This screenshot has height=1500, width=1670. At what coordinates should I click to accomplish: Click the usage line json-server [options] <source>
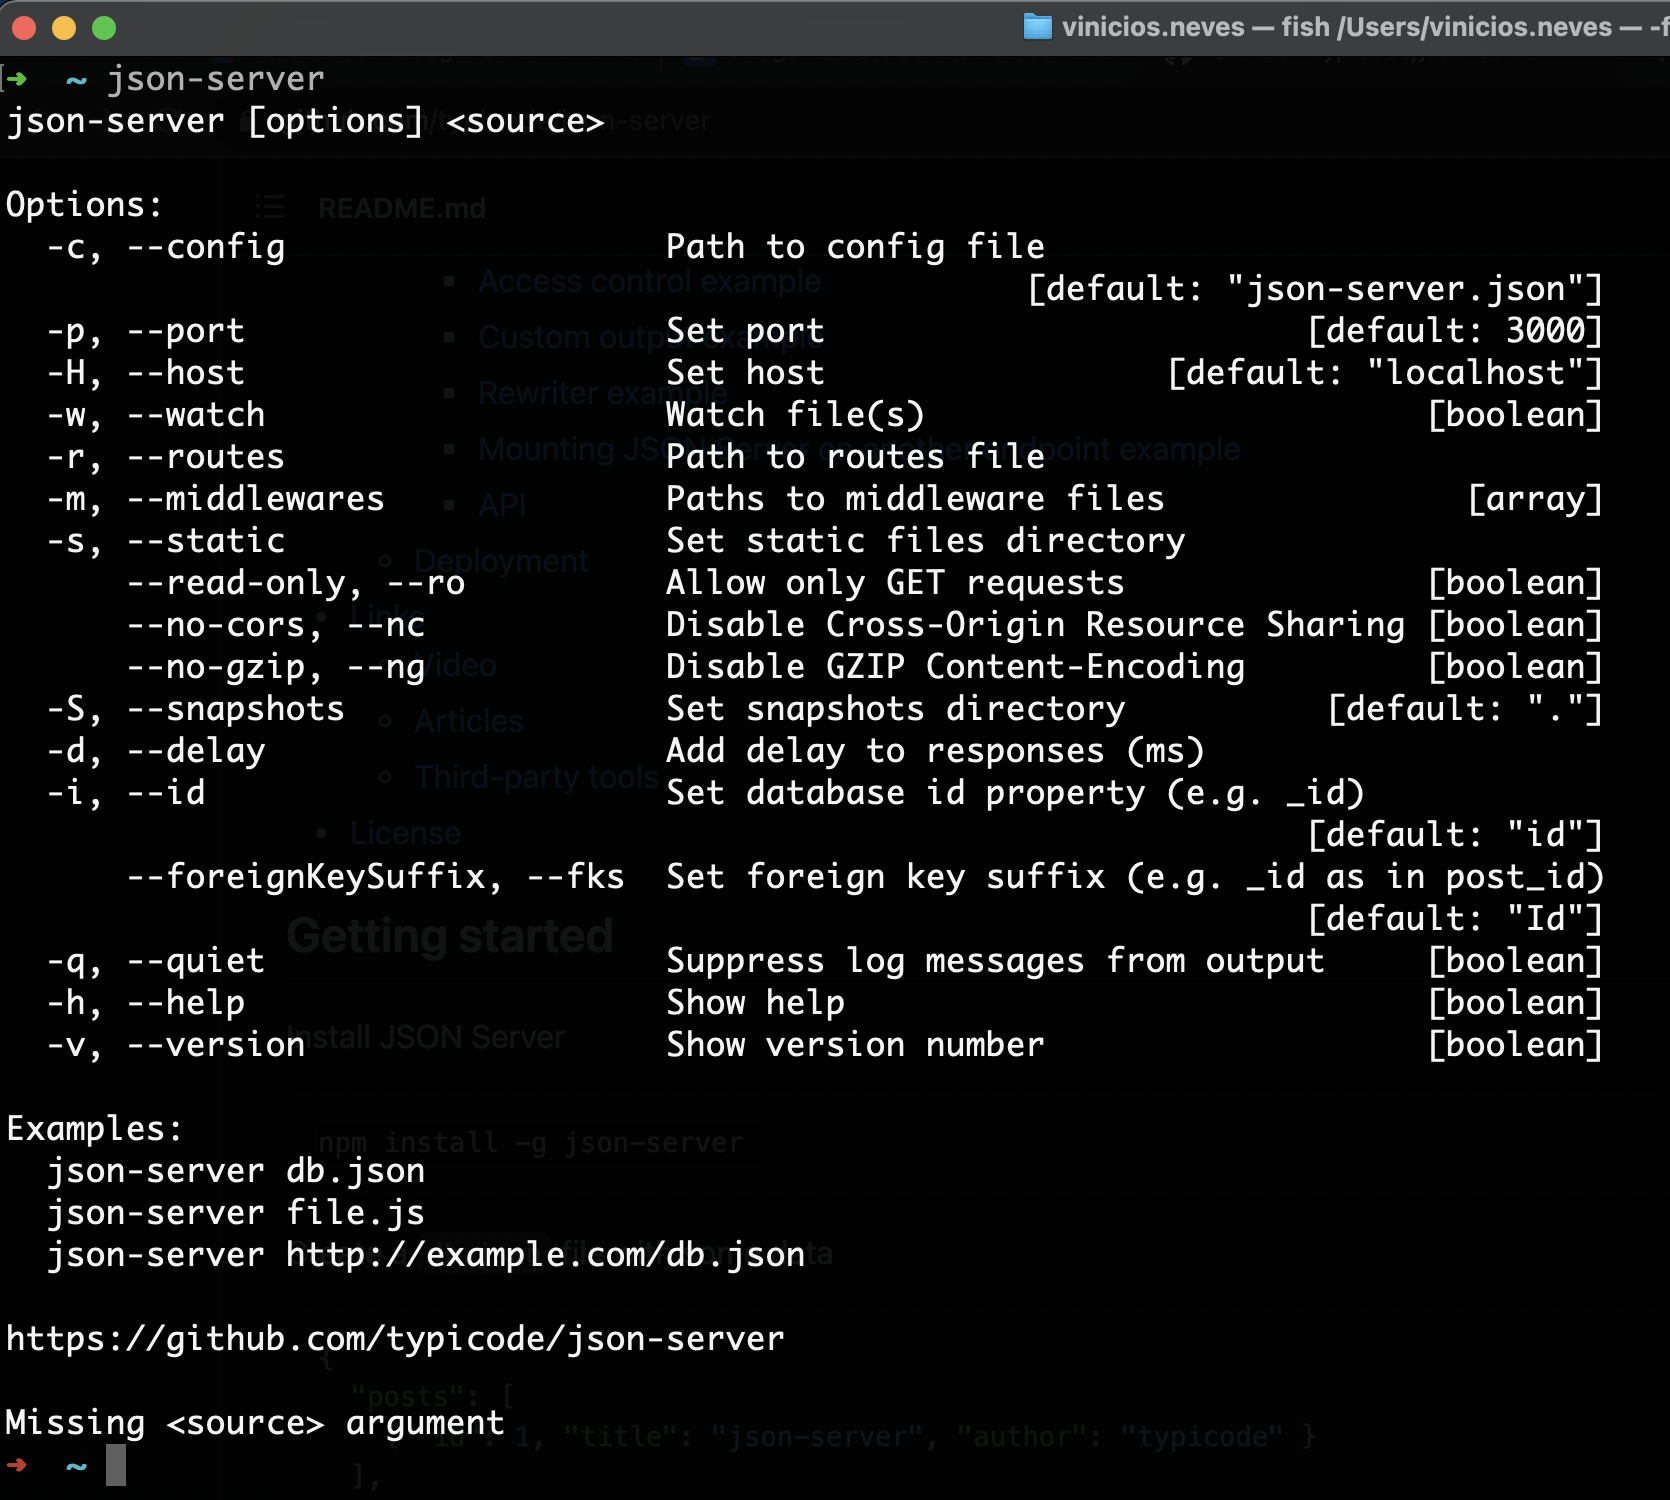click(306, 121)
